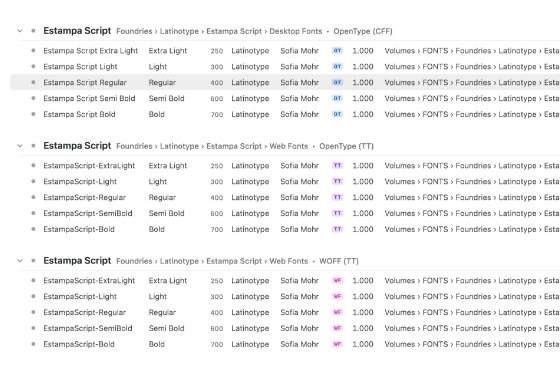Toggle activation dot for Estampa Script Light
This screenshot has width=560, height=373.
[x=33, y=66]
